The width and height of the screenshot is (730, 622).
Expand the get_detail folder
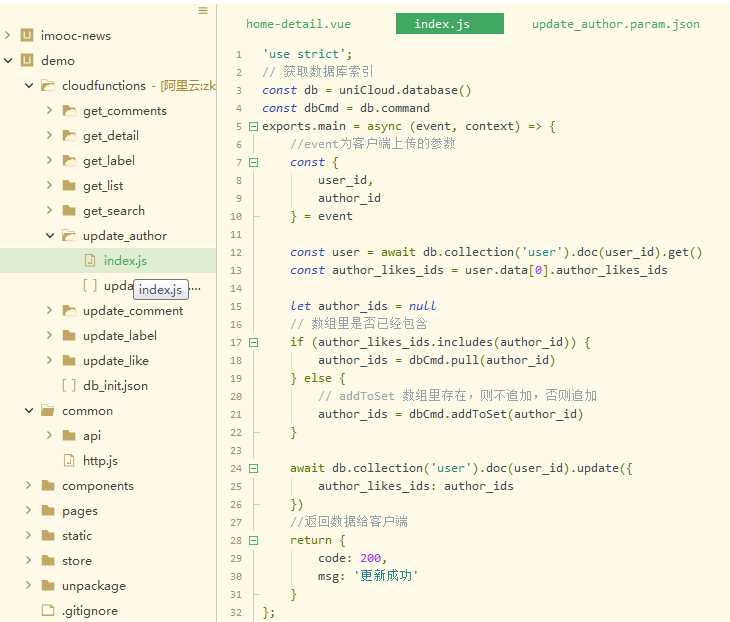(x=49, y=135)
